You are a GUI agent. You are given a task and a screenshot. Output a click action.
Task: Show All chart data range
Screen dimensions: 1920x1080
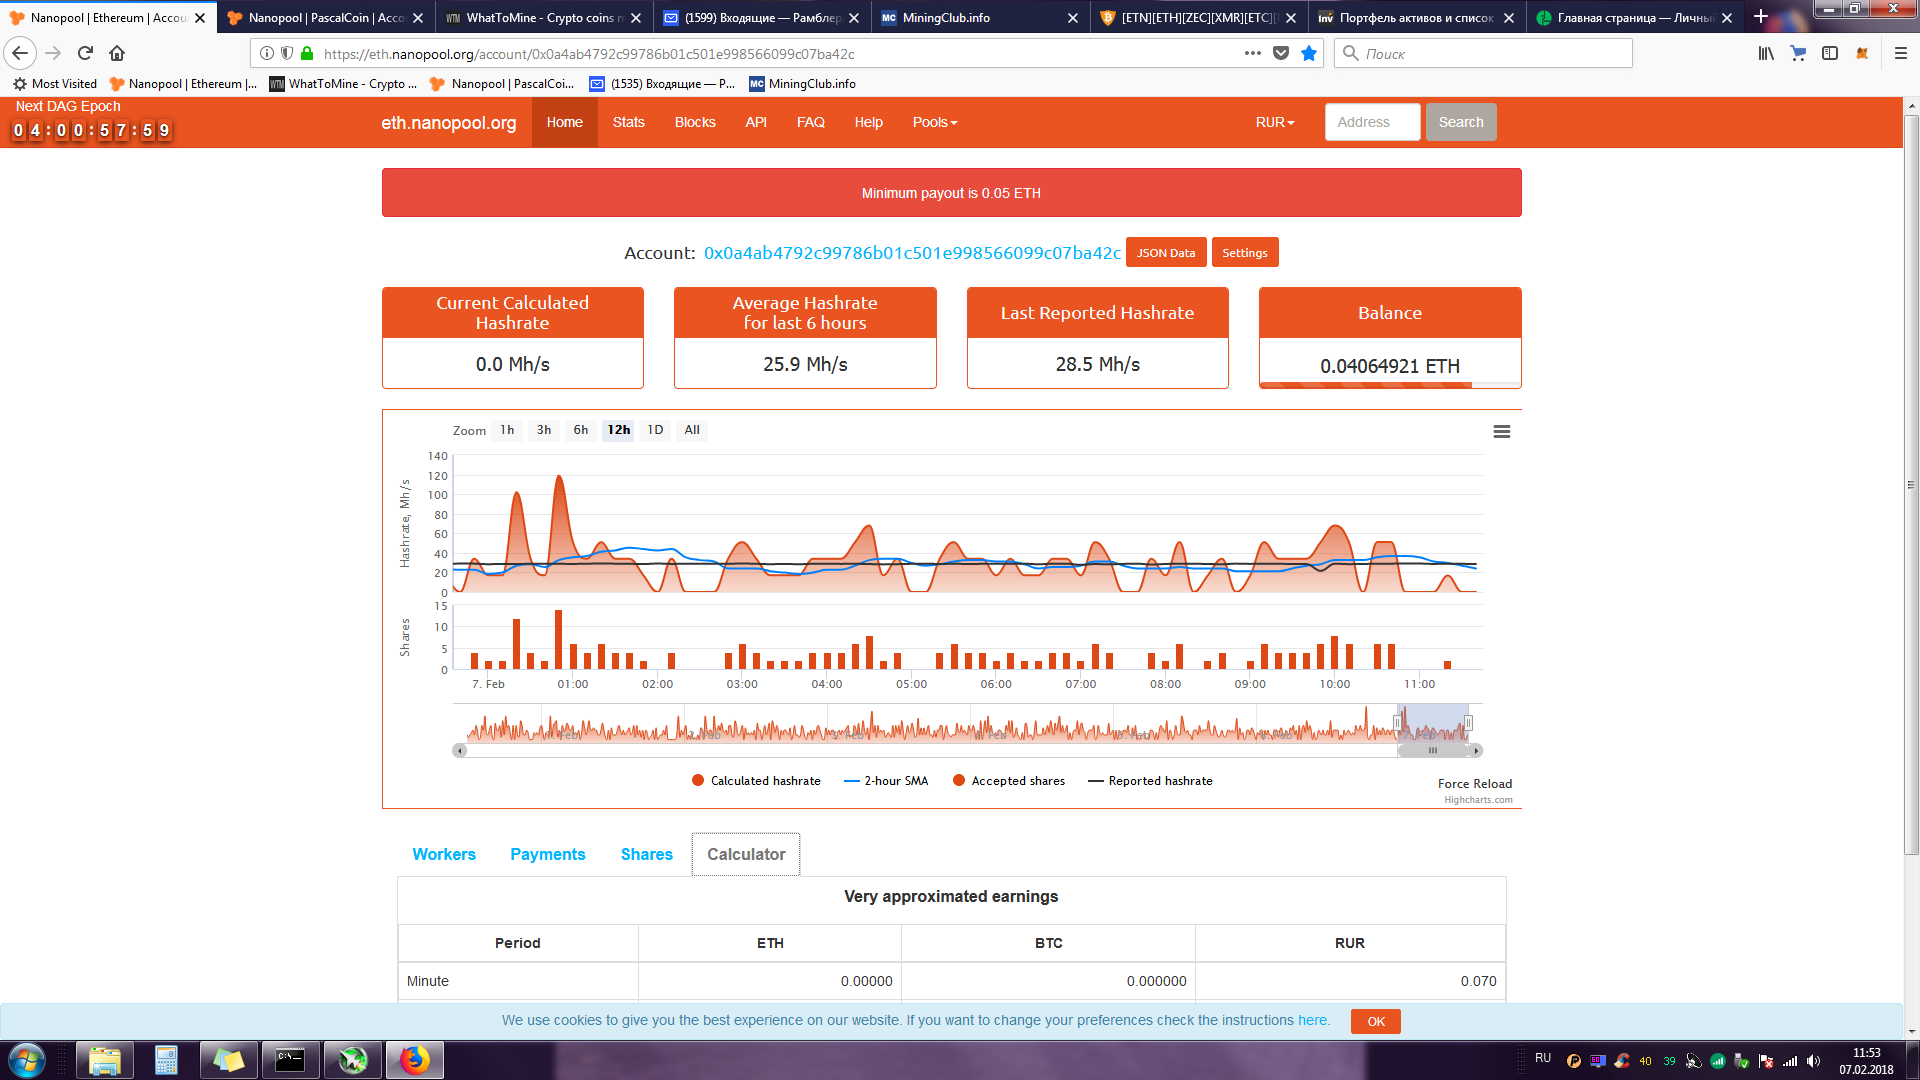(692, 430)
